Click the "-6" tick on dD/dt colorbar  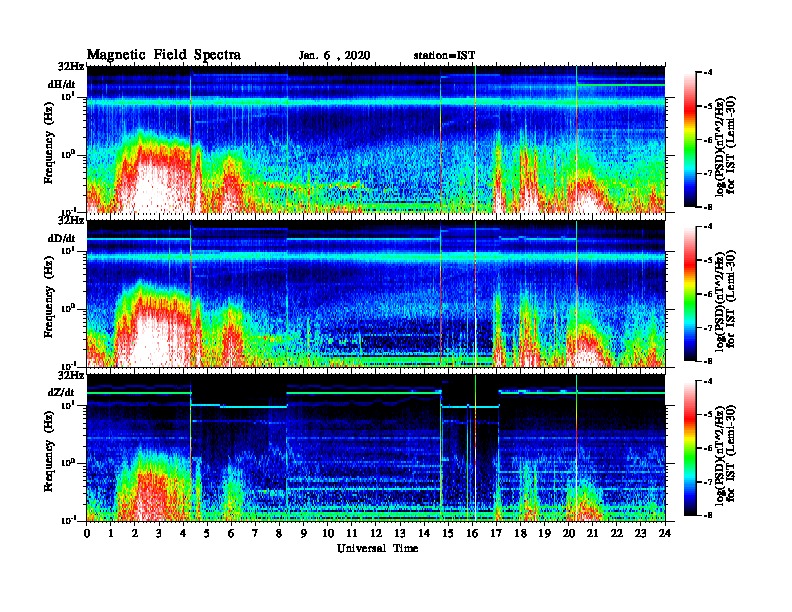point(709,294)
